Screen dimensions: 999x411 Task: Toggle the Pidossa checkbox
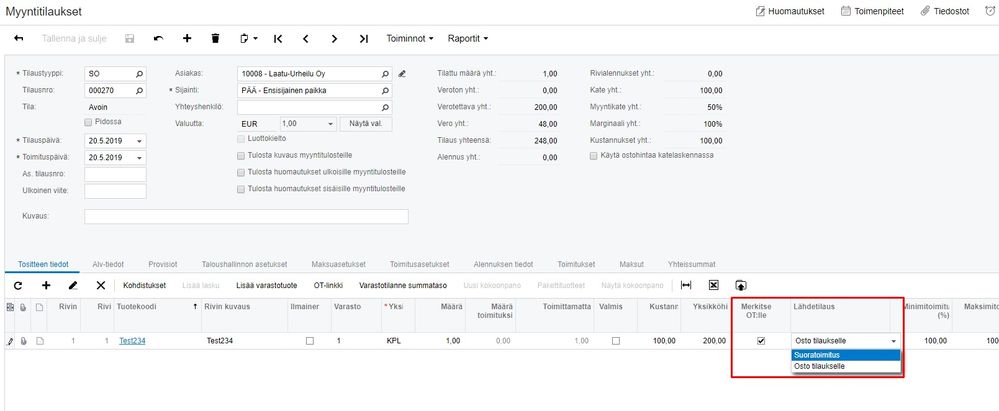tap(89, 122)
